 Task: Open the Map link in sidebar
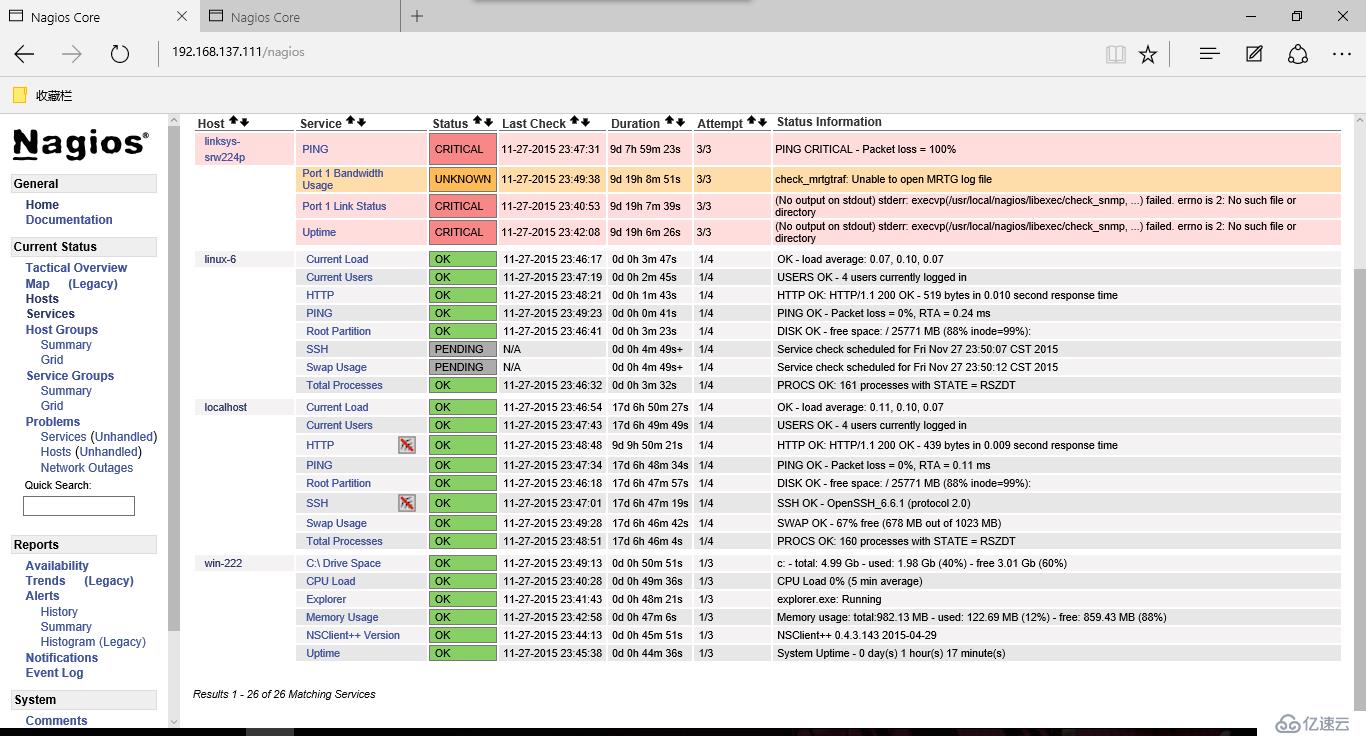tap(37, 284)
